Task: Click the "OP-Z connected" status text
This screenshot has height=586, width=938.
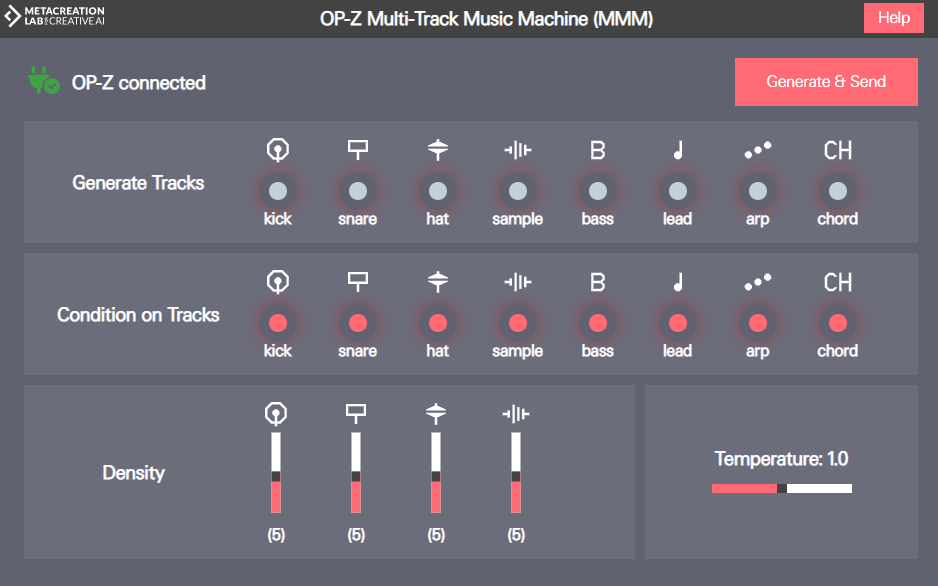Action: click(x=139, y=83)
